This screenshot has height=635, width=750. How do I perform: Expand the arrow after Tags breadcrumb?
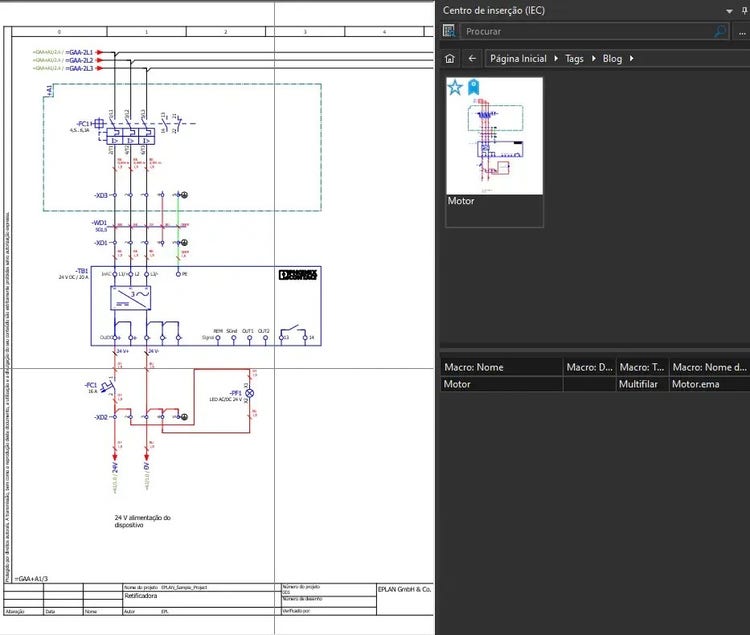click(x=593, y=58)
